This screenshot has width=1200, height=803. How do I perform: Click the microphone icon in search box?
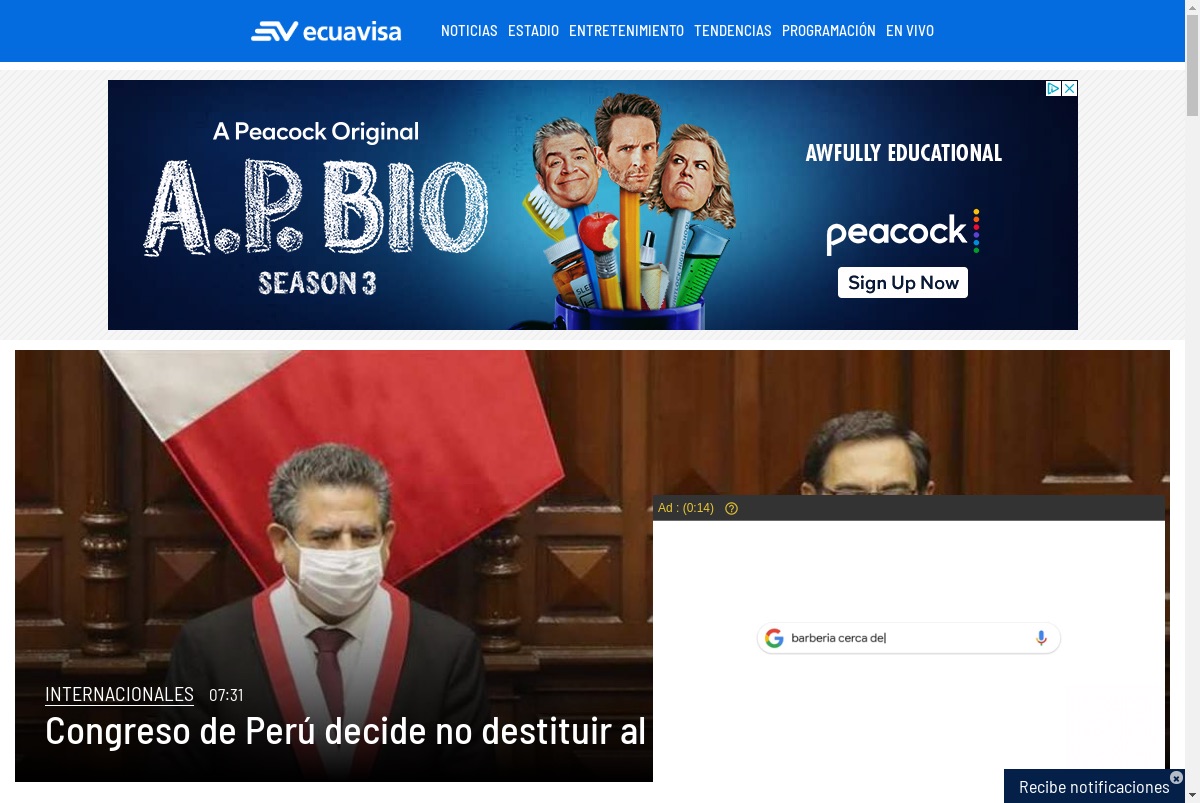1041,638
